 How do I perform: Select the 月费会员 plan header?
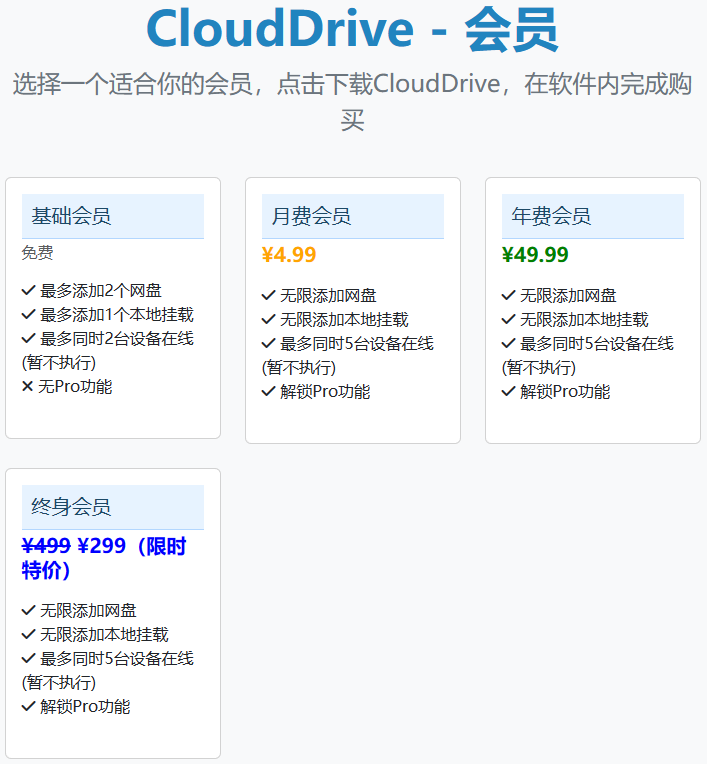pos(353,216)
